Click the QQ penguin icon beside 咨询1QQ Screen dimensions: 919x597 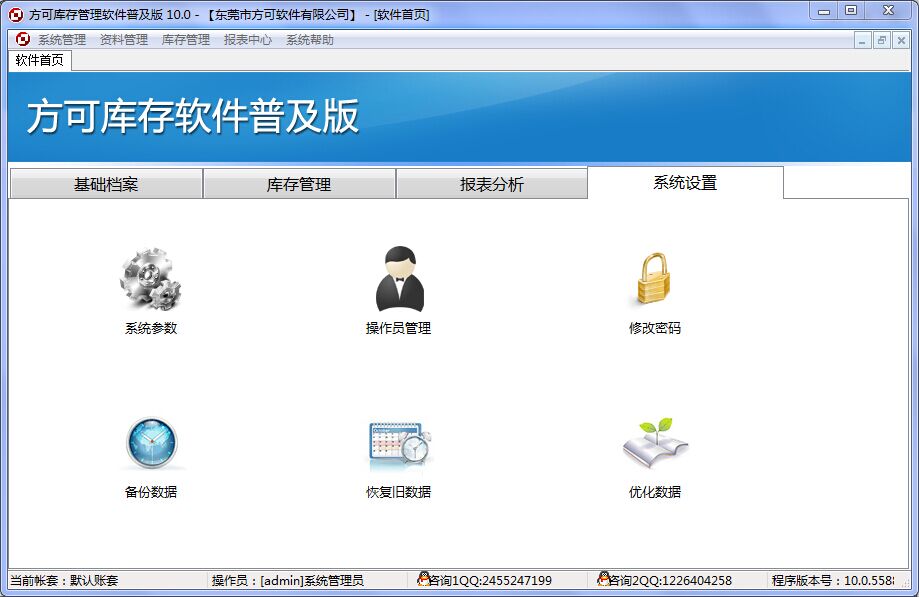point(423,579)
